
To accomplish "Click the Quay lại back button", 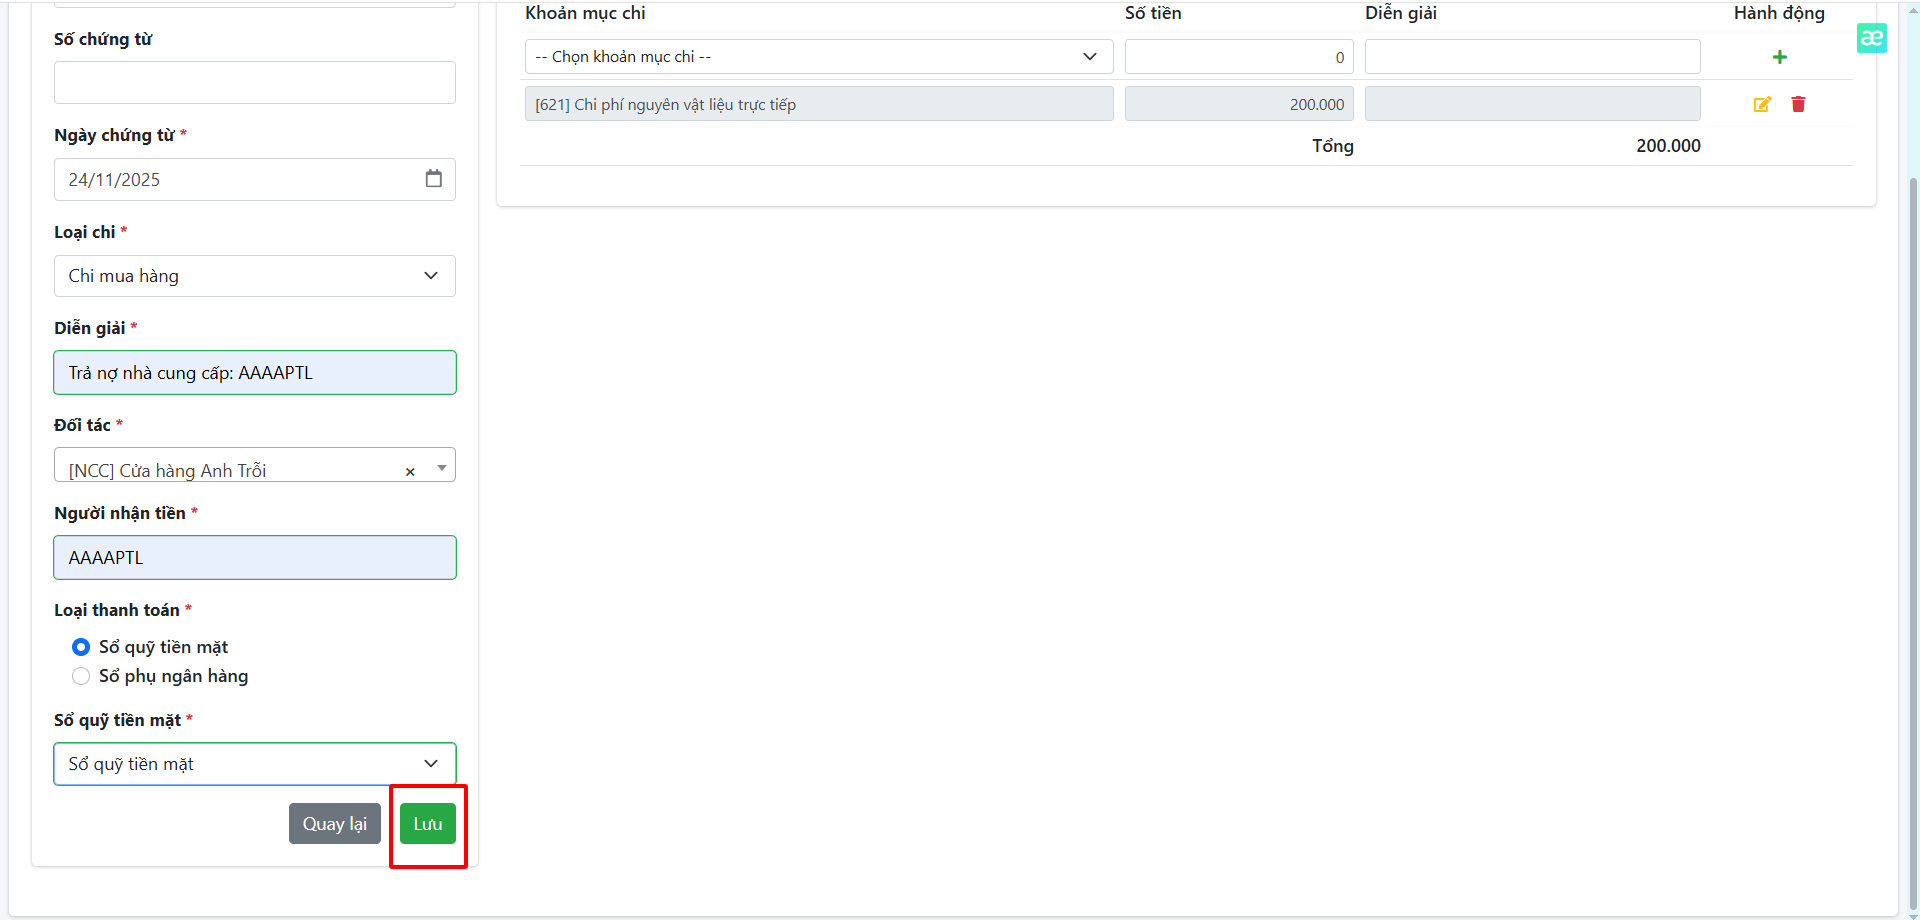I will (334, 824).
